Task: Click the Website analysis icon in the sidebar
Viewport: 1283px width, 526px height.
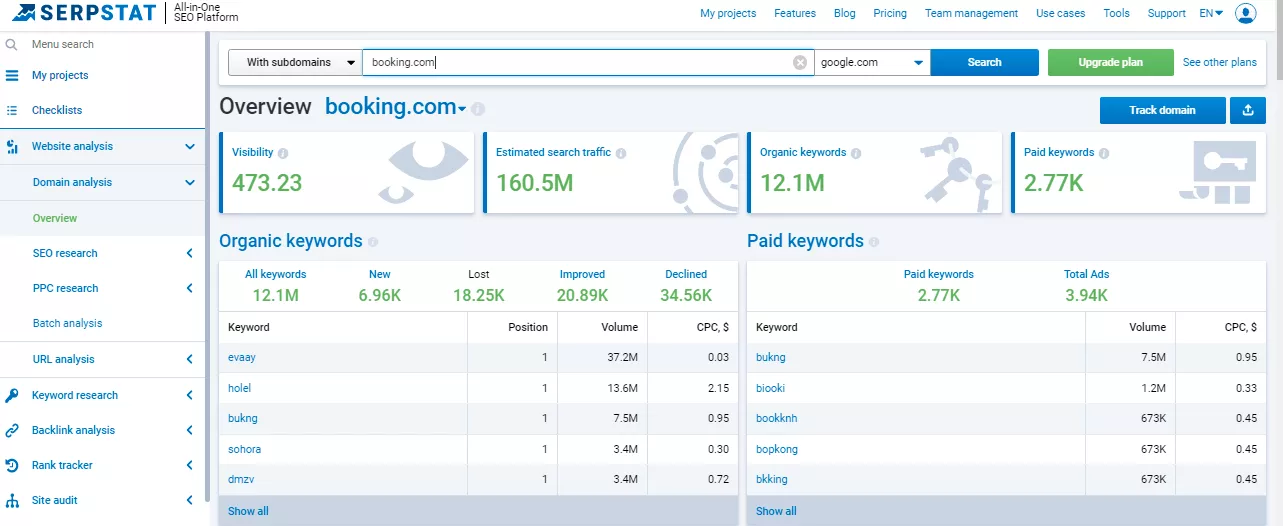Action: [x=12, y=147]
